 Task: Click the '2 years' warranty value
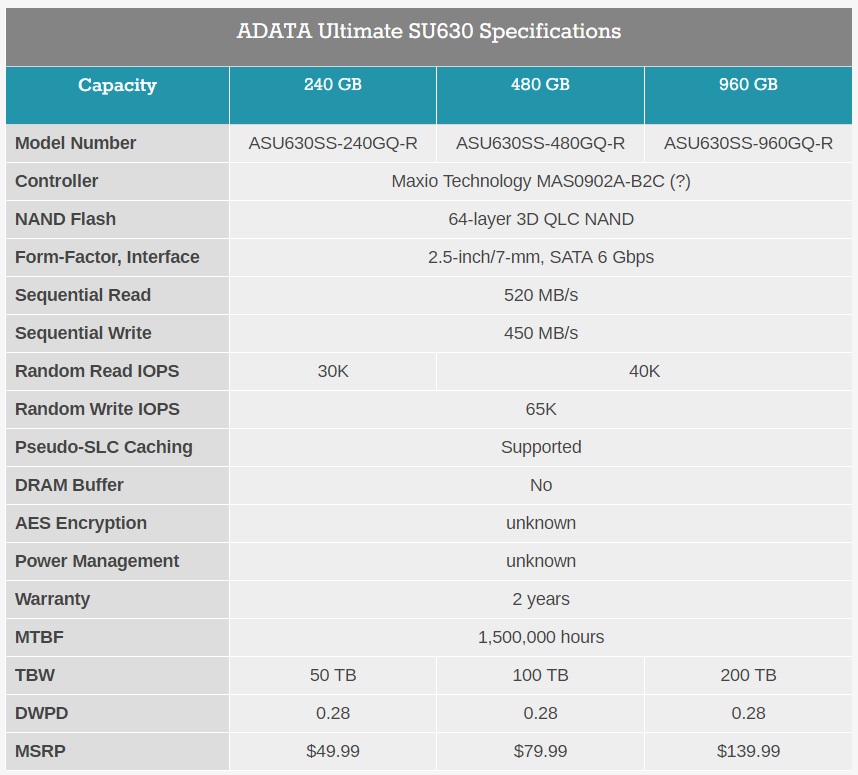tap(541, 599)
